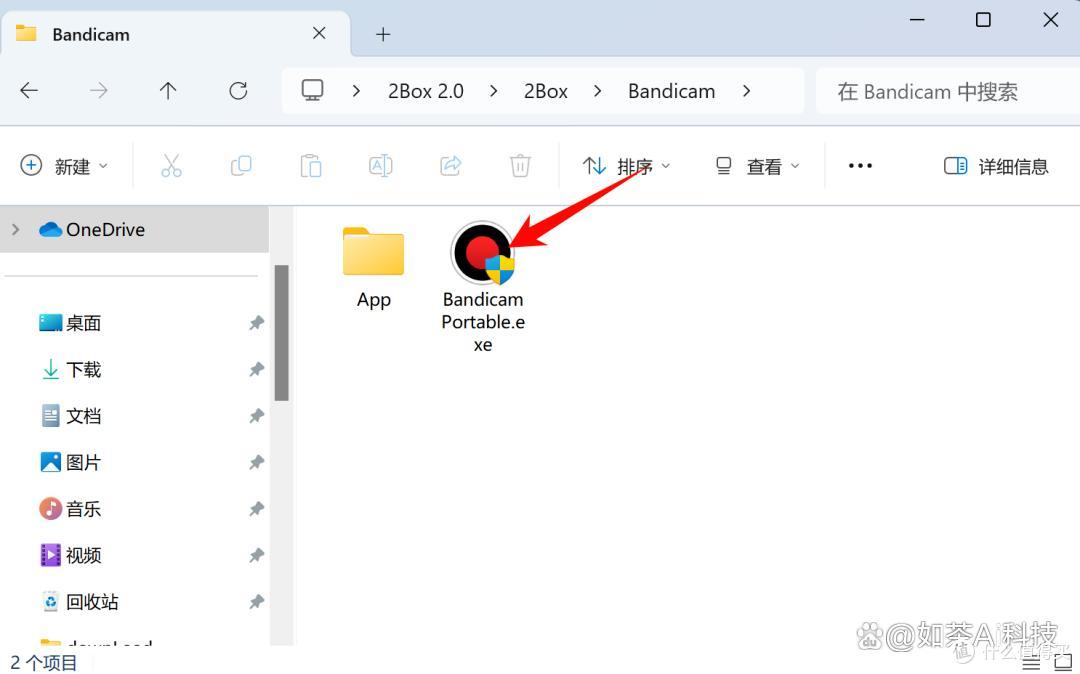
Task: Open 下载 Downloads in sidebar
Action: click(83, 370)
